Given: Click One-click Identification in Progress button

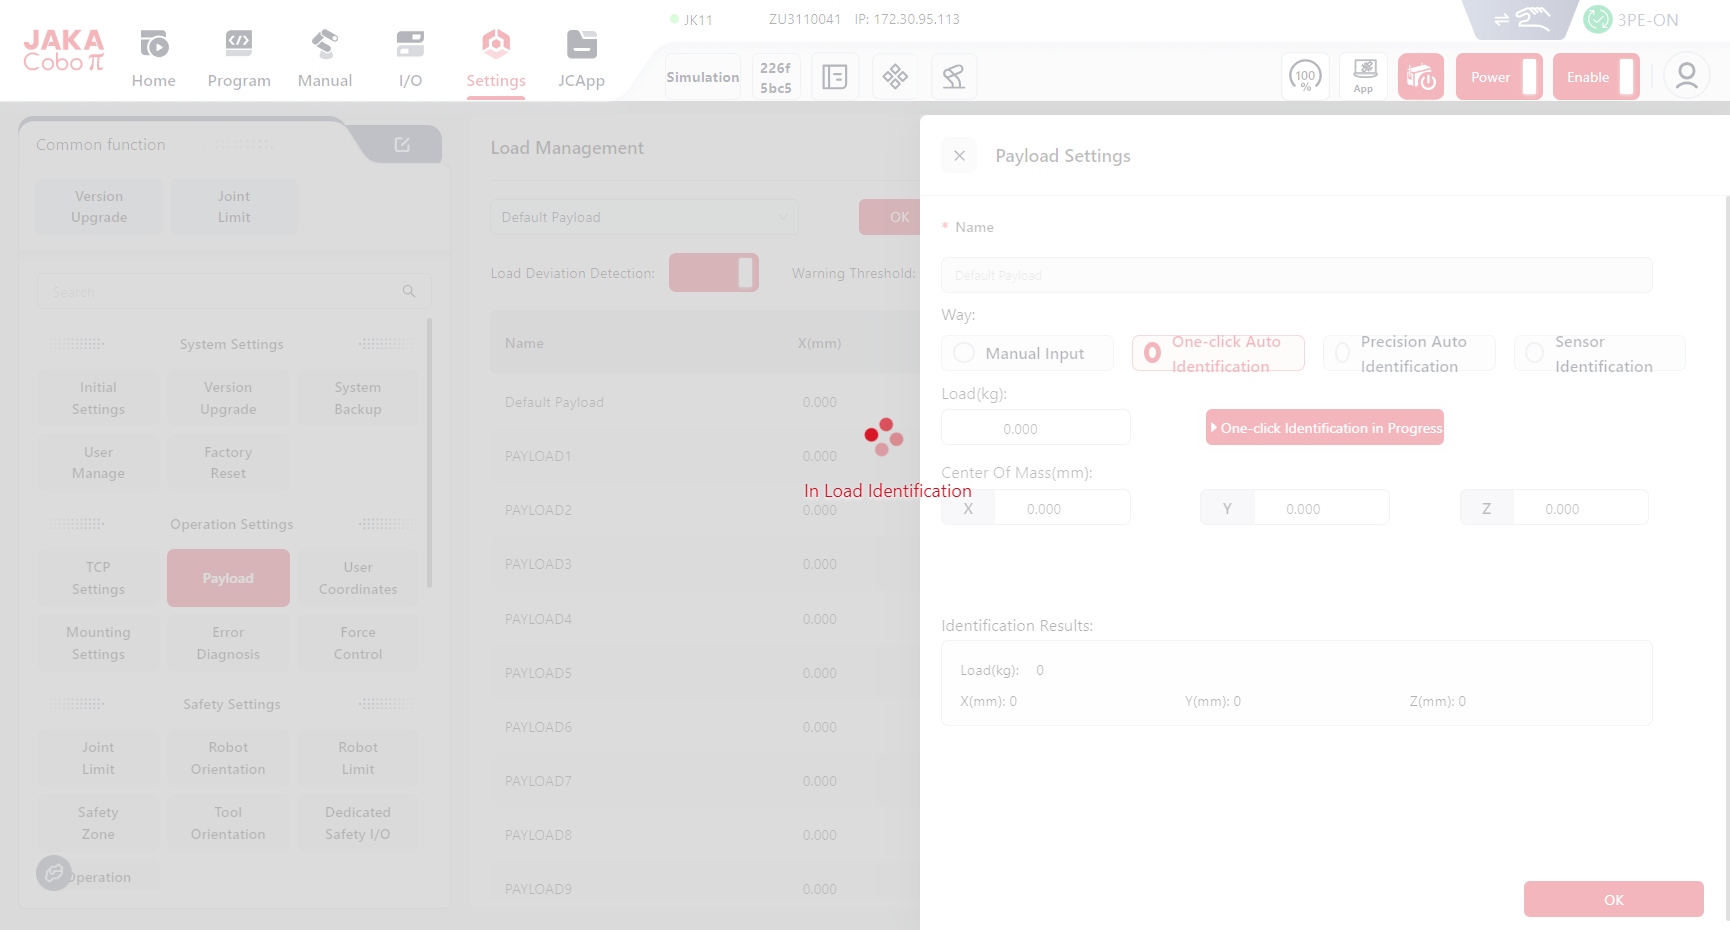Looking at the screenshot, I should [x=1324, y=428].
